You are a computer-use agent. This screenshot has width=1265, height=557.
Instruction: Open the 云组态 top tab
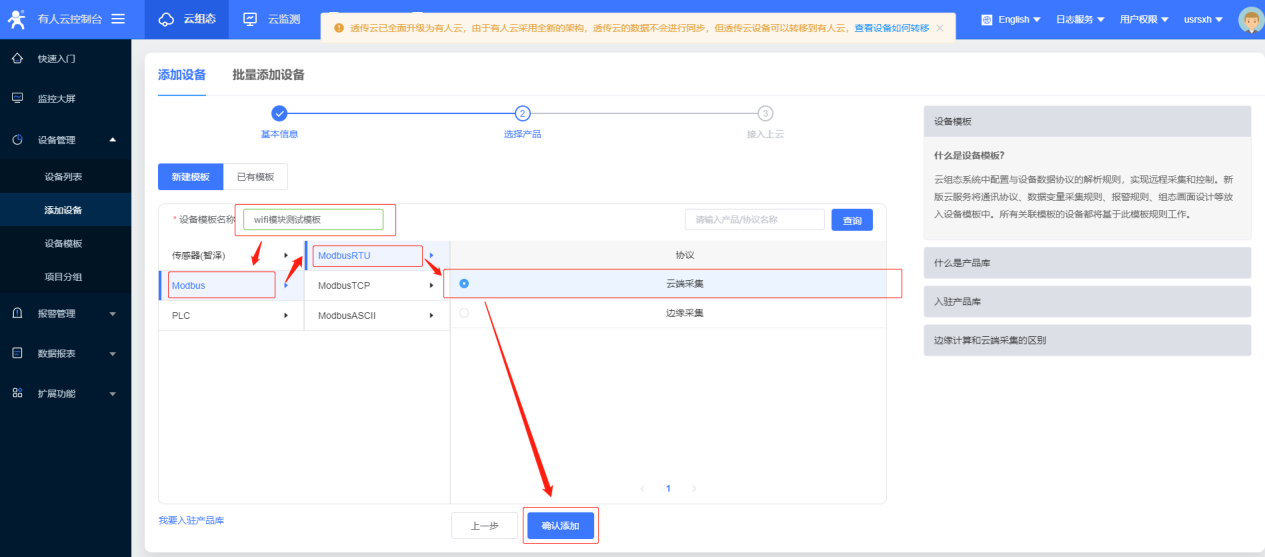tap(187, 19)
